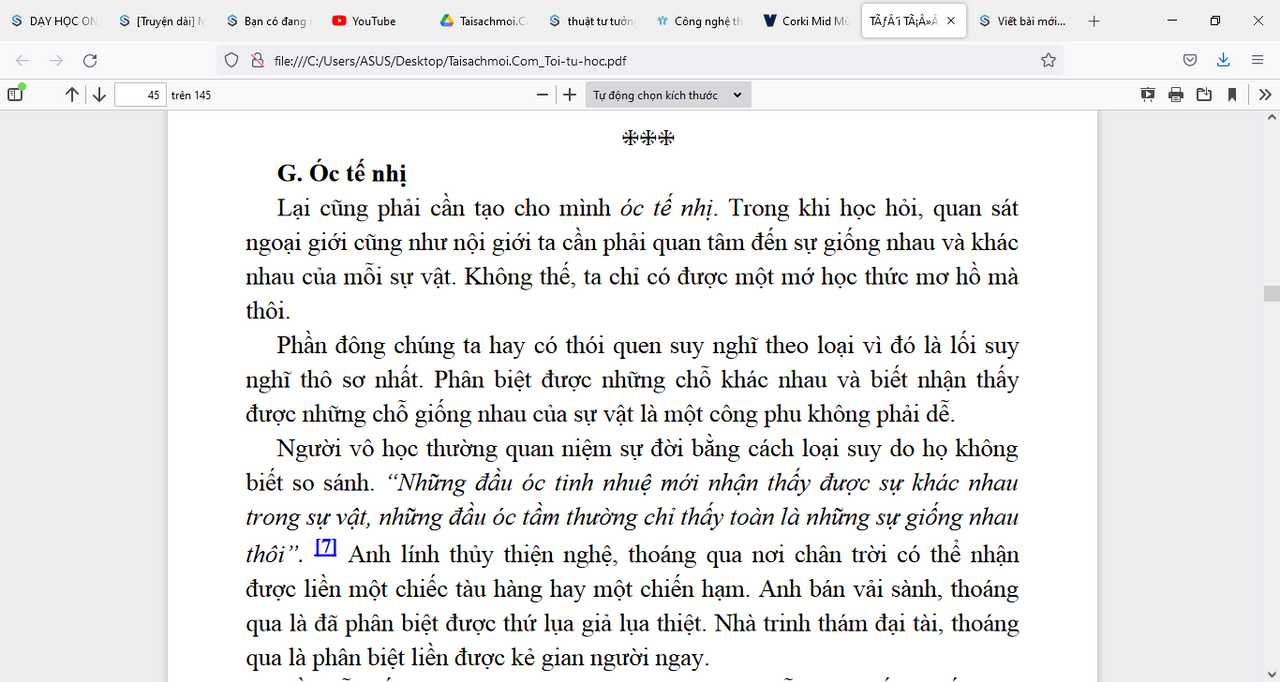Close the active PDF tab
The image size is (1280, 682).
click(x=951, y=21)
